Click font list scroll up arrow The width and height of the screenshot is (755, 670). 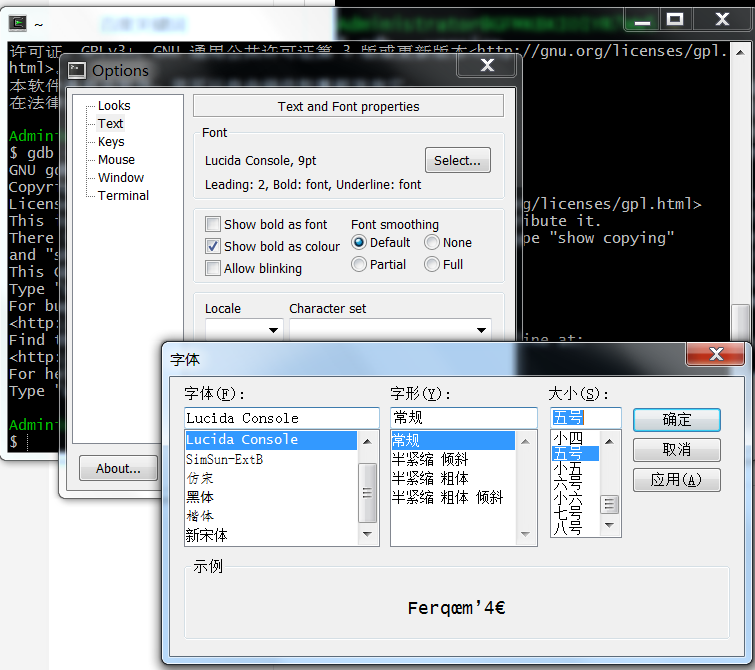(x=368, y=441)
